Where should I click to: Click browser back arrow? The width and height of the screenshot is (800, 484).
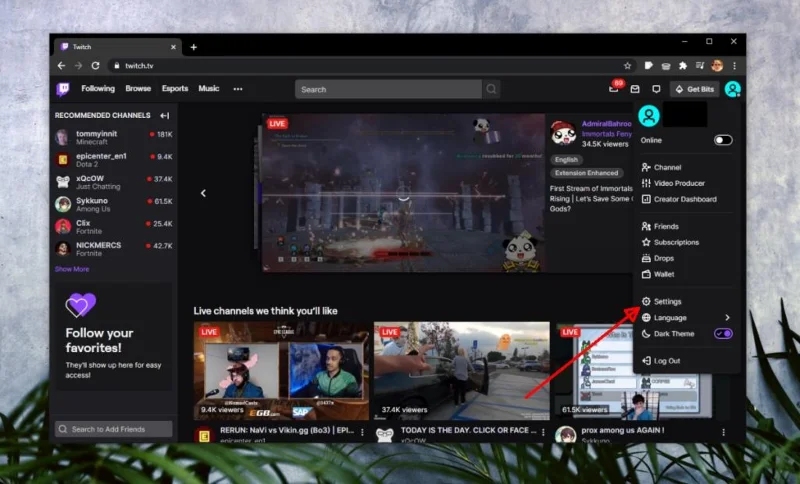point(61,66)
